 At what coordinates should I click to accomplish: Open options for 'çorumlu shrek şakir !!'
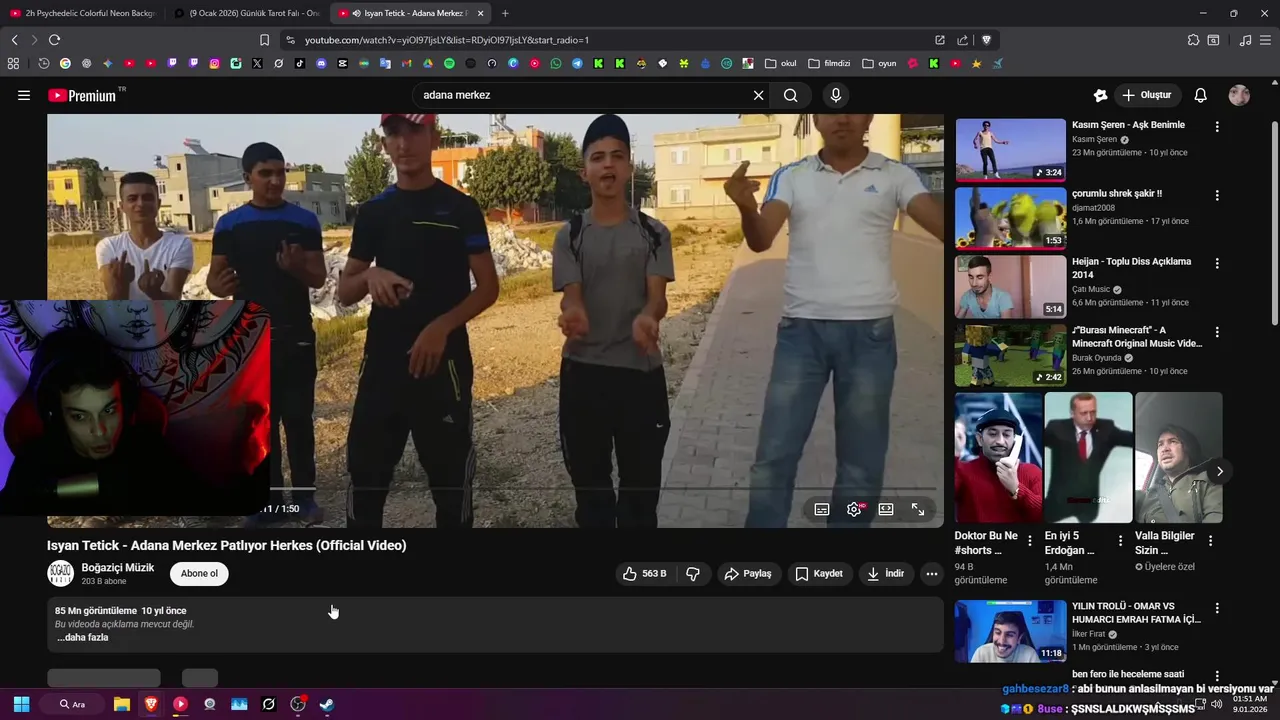pyautogui.click(x=1217, y=195)
